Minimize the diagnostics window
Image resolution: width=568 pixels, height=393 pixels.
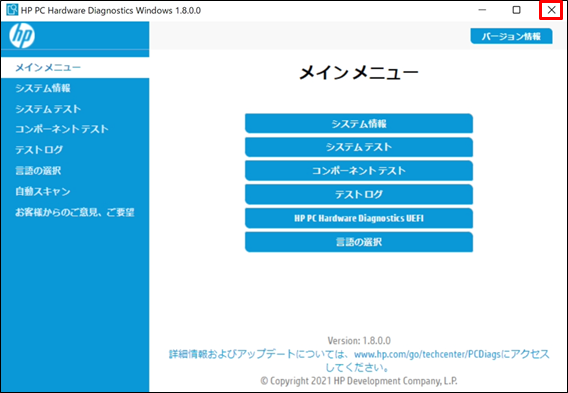pyautogui.click(x=482, y=10)
